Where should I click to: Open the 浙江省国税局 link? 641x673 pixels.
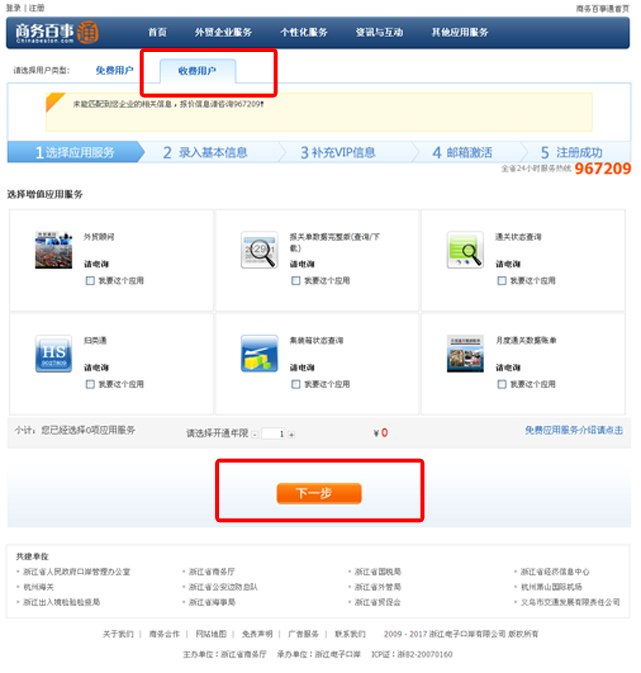tap(378, 572)
